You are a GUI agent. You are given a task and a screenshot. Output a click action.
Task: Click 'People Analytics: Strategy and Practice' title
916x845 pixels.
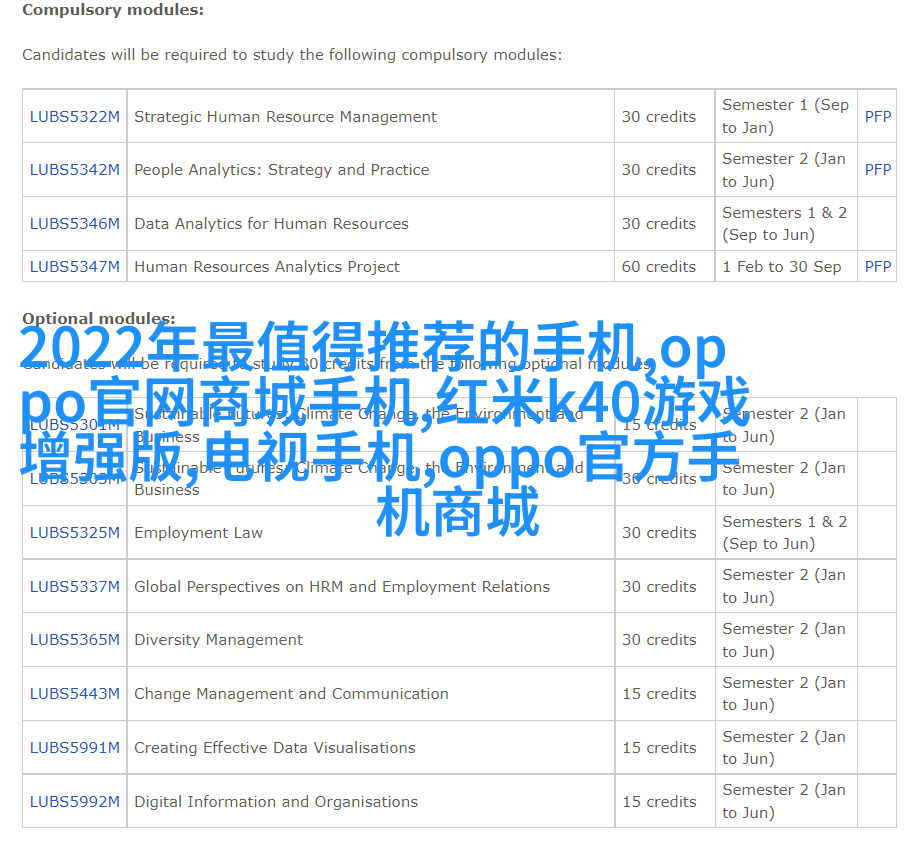tap(282, 170)
